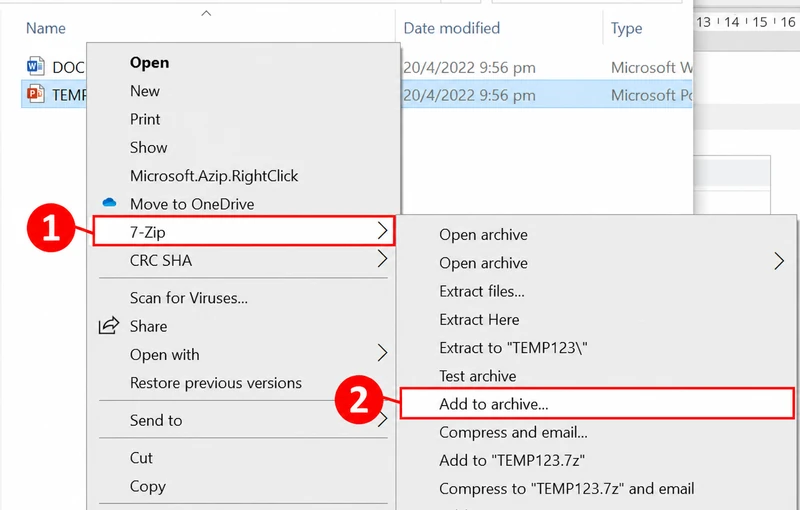The width and height of the screenshot is (800, 510).
Task: Click the Microsoft P type cell
Action: pyautogui.click(x=652, y=95)
